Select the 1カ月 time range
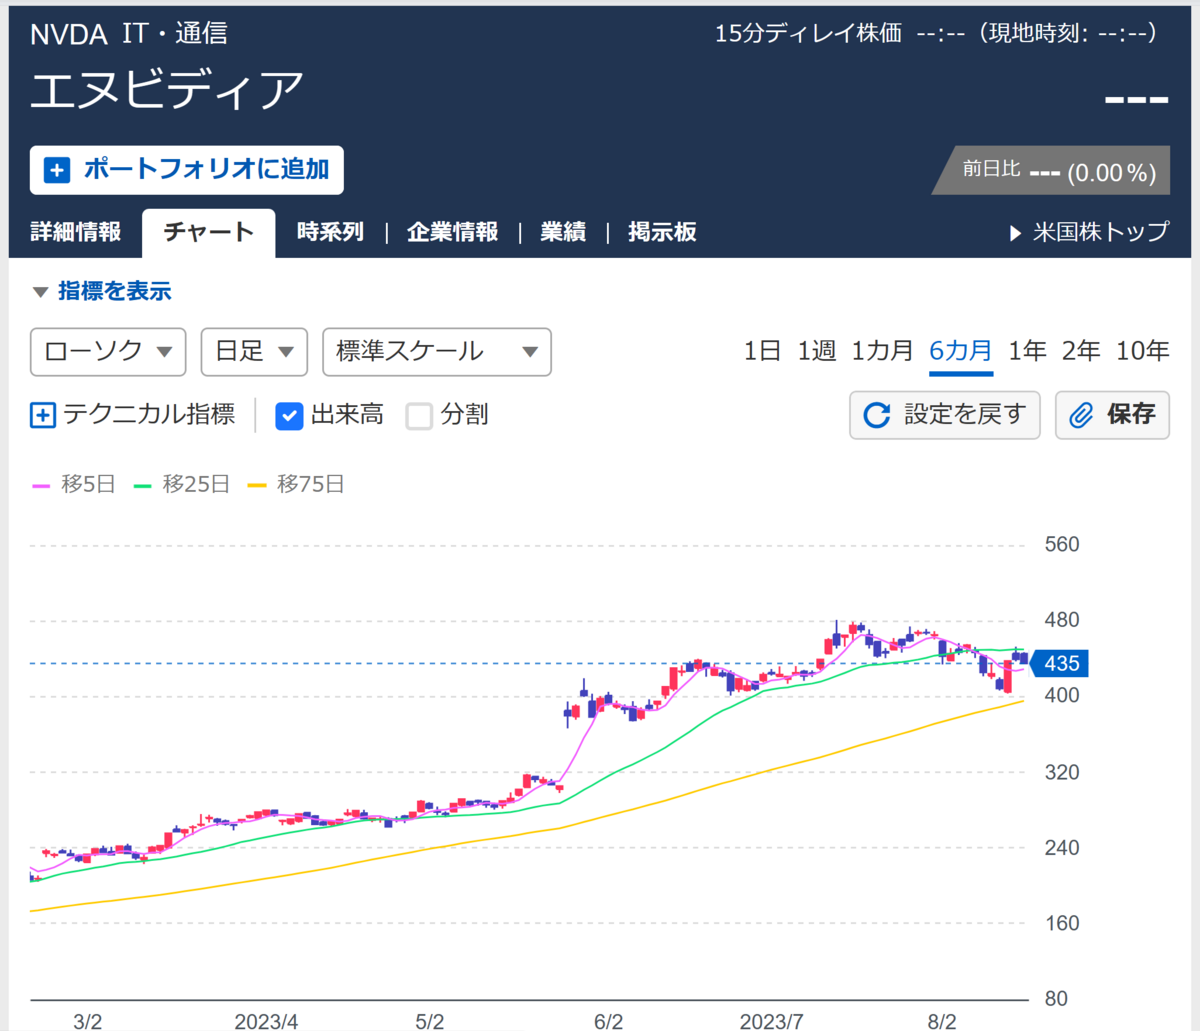This screenshot has width=1200, height=1031. (882, 351)
